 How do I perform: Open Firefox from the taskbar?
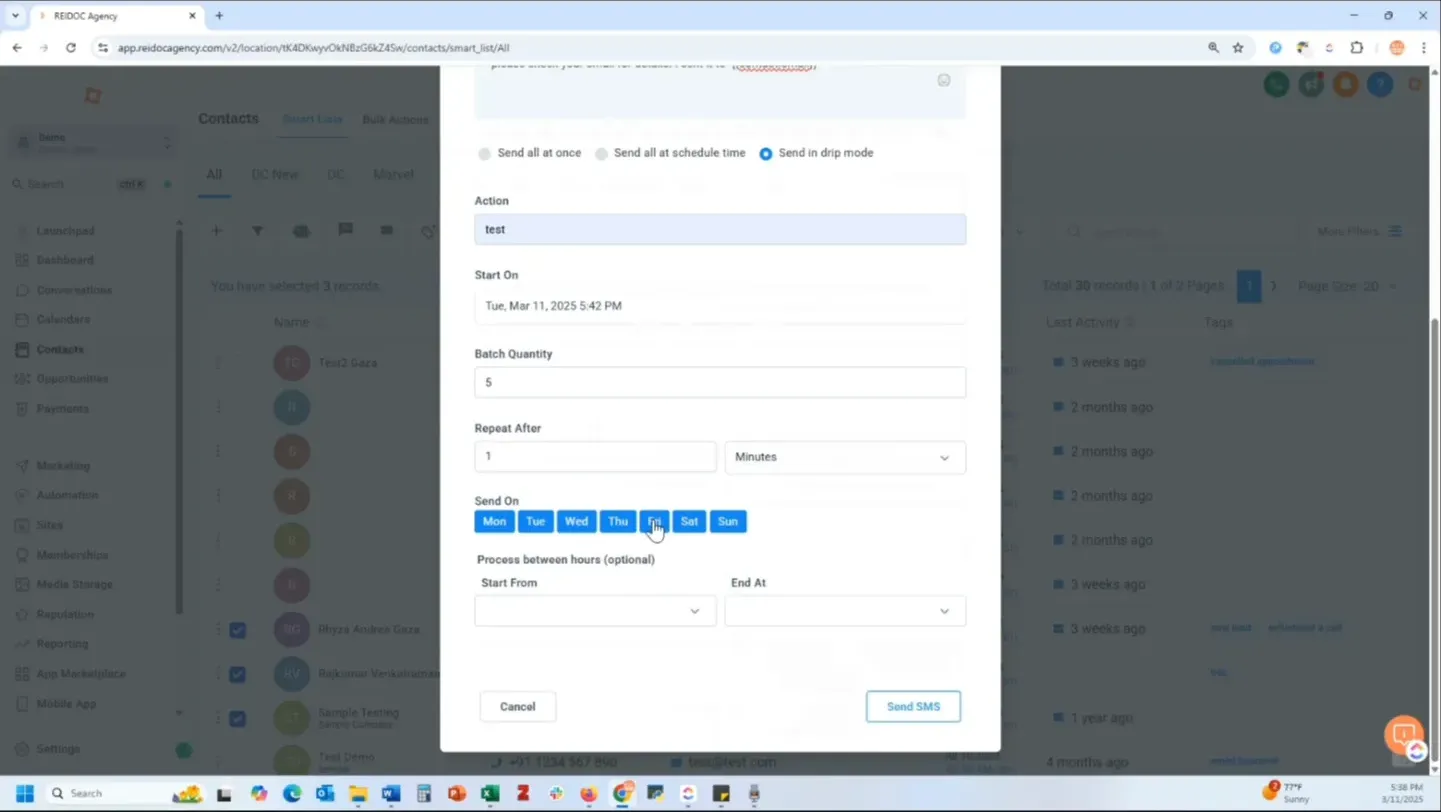(x=589, y=794)
